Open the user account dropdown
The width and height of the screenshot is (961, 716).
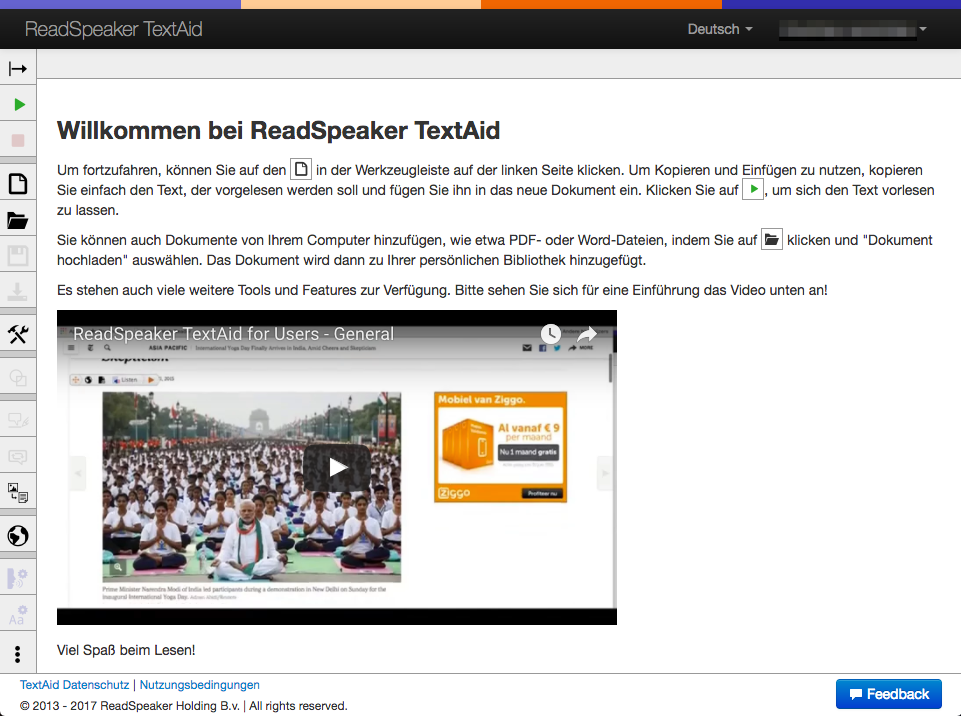pos(853,29)
